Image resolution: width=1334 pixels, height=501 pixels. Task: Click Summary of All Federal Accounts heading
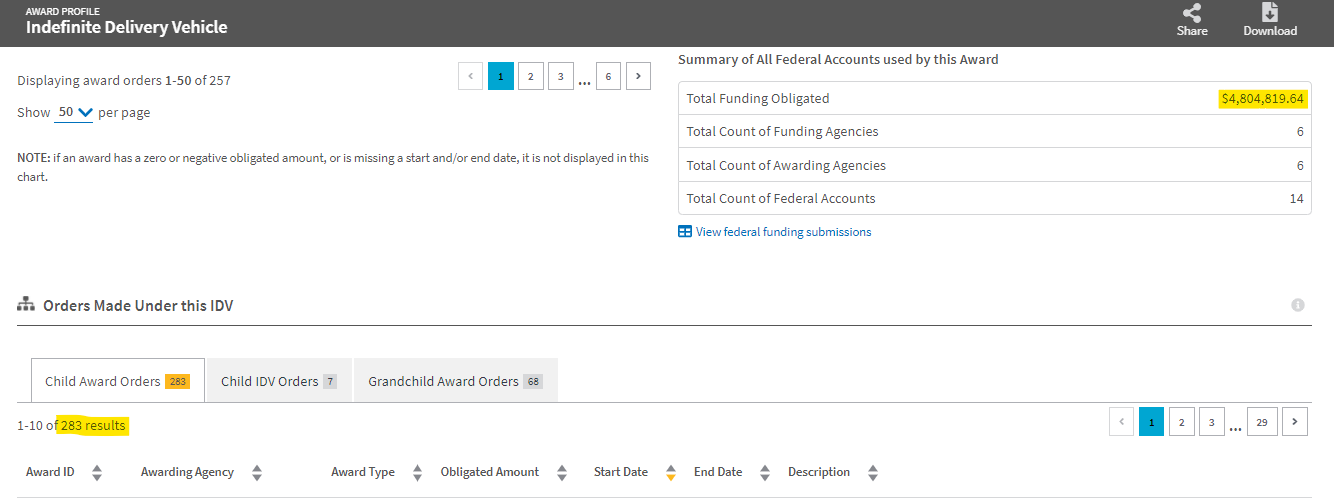[838, 60]
